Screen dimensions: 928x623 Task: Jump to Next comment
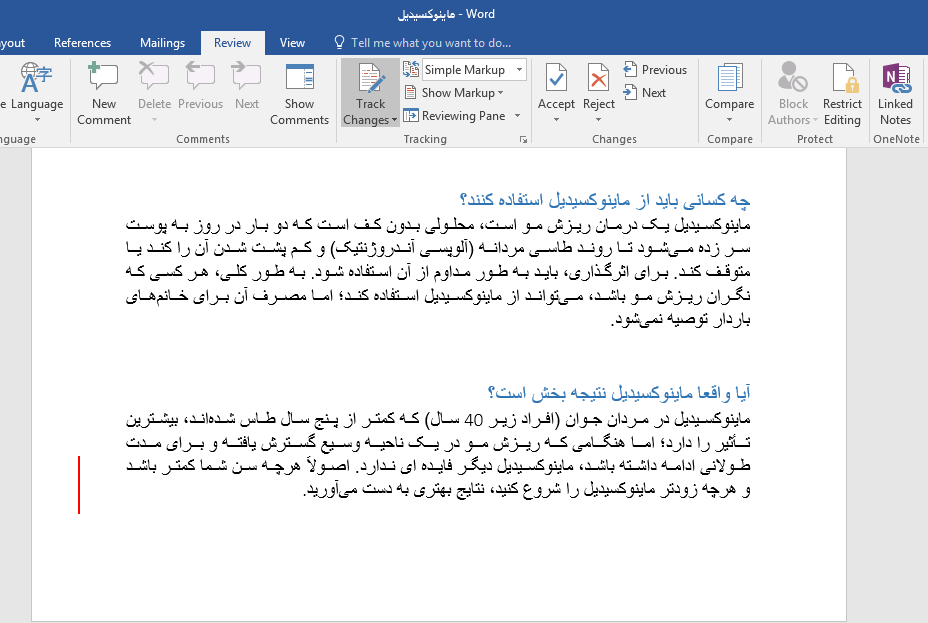click(x=246, y=87)
